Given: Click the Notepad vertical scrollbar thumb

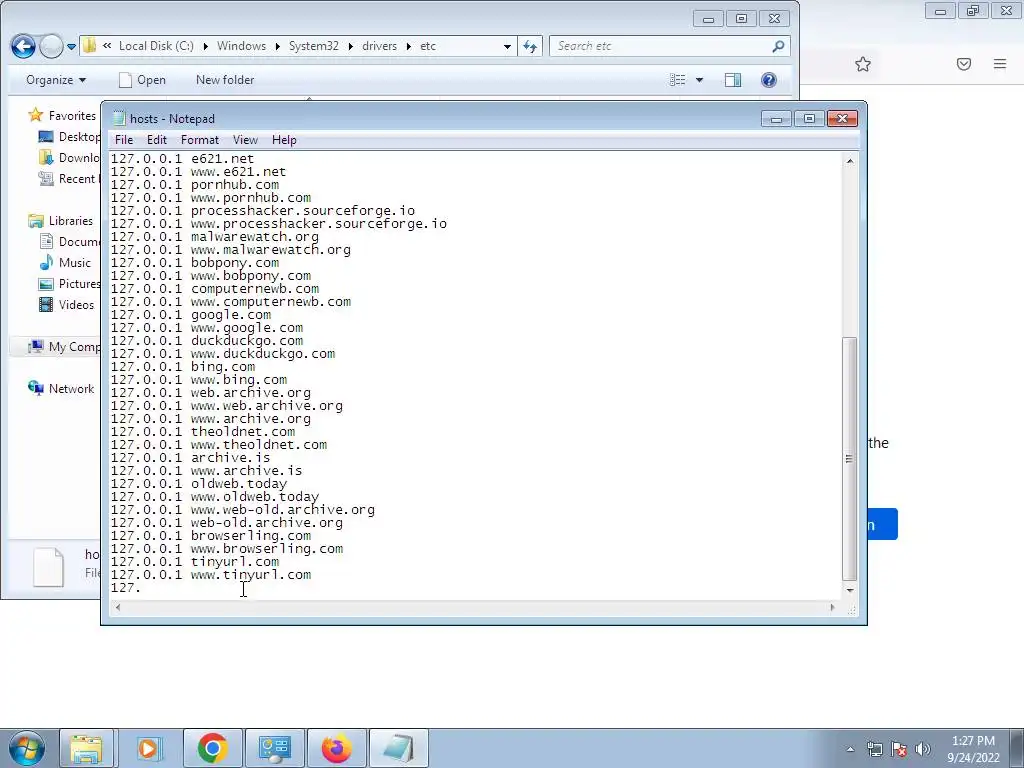Looking at the screenshot, I should [850, 459].
